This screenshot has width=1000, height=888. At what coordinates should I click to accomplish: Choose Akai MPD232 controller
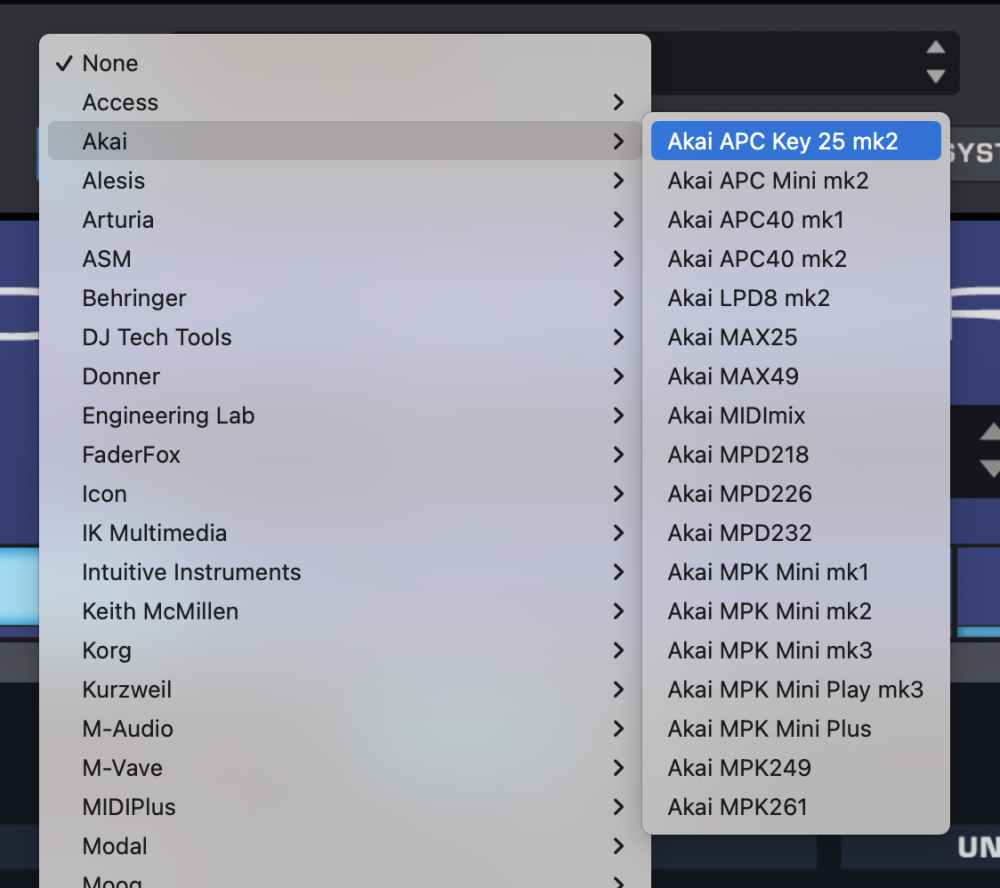(x=796, y=533)
